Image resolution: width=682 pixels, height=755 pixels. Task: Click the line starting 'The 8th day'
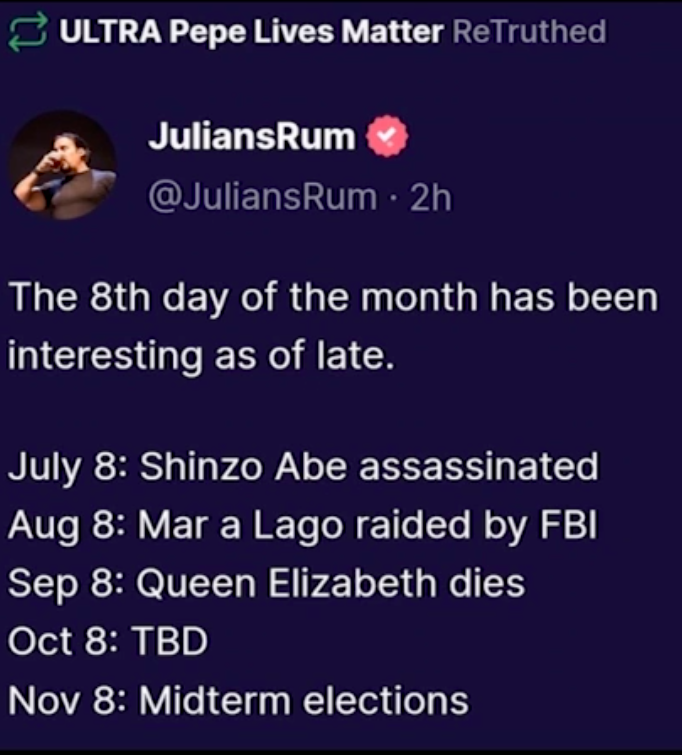click(x=333, y=298)
